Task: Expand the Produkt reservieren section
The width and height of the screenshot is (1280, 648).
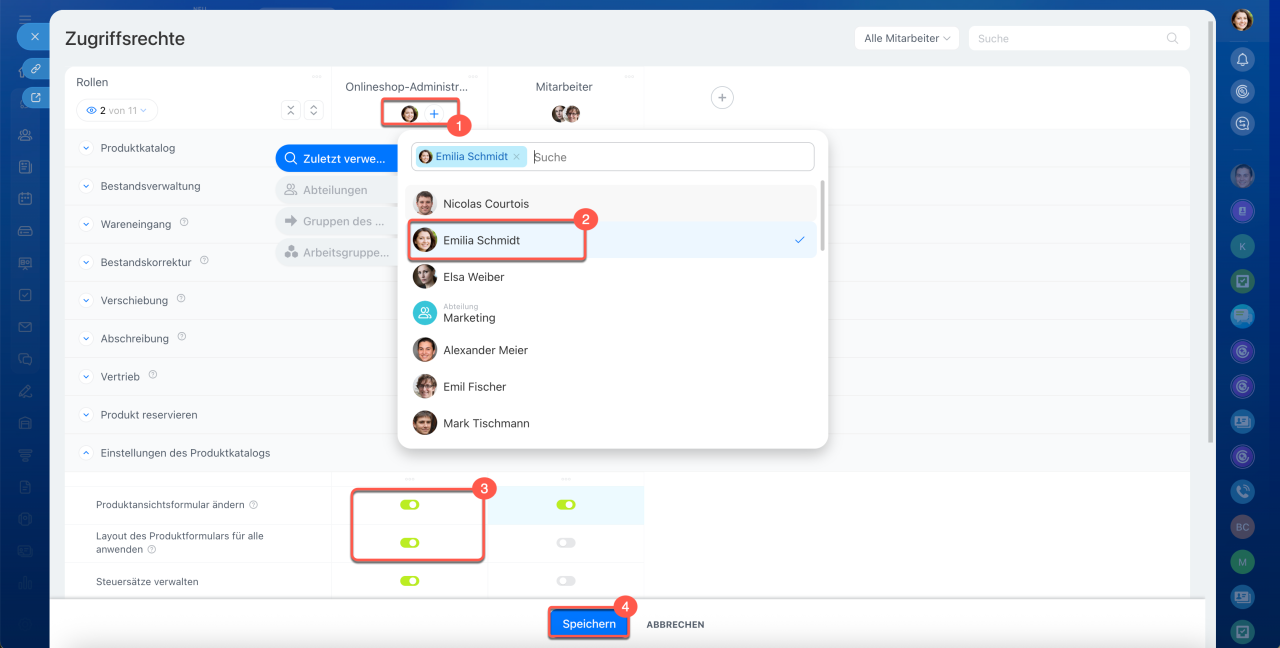Action: [85, 414]
